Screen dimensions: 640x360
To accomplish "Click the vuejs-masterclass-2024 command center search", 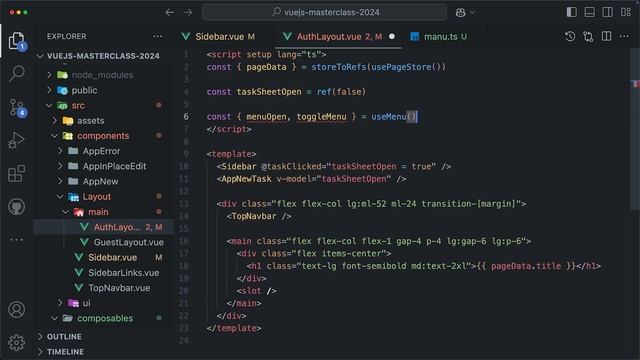I will pyautogui.click(x=324, y=12).
